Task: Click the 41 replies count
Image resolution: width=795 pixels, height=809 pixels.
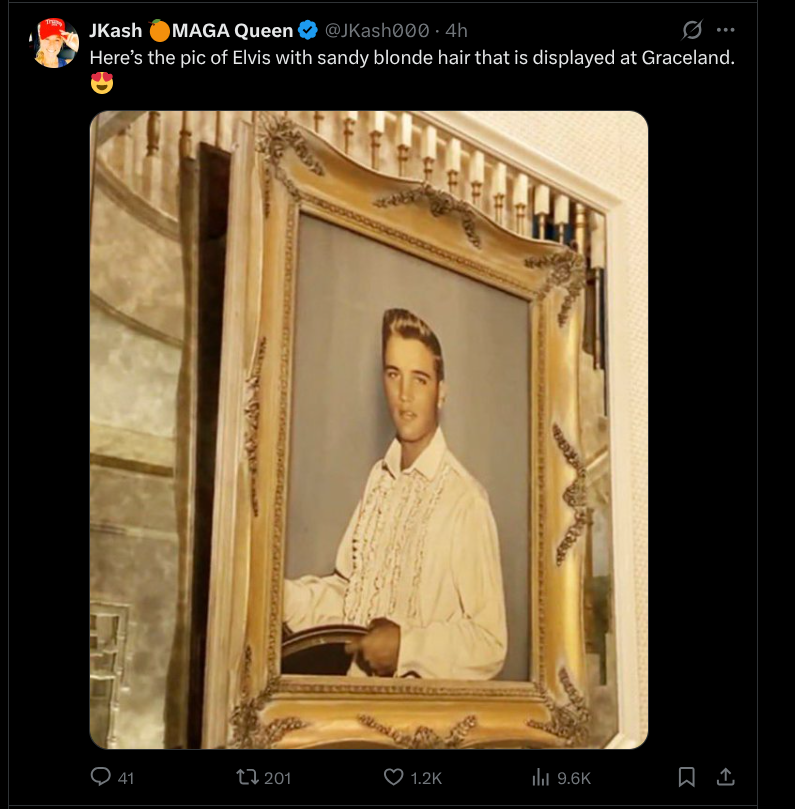Action: [x=126, y=777]
